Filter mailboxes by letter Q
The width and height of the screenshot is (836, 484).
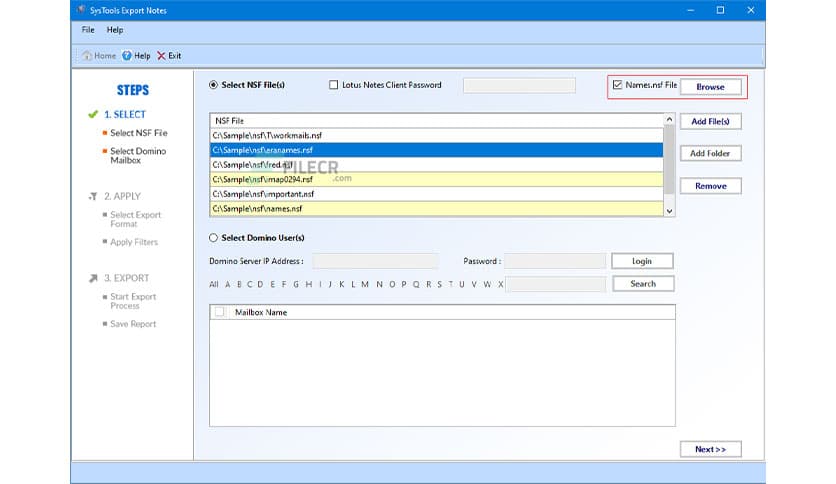click(416, 285)
